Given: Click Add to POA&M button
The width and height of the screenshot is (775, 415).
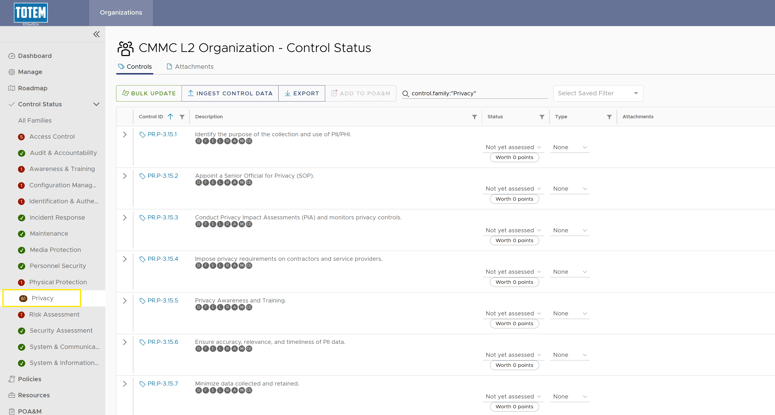Looking at the screenshot, I should point(361,93).
